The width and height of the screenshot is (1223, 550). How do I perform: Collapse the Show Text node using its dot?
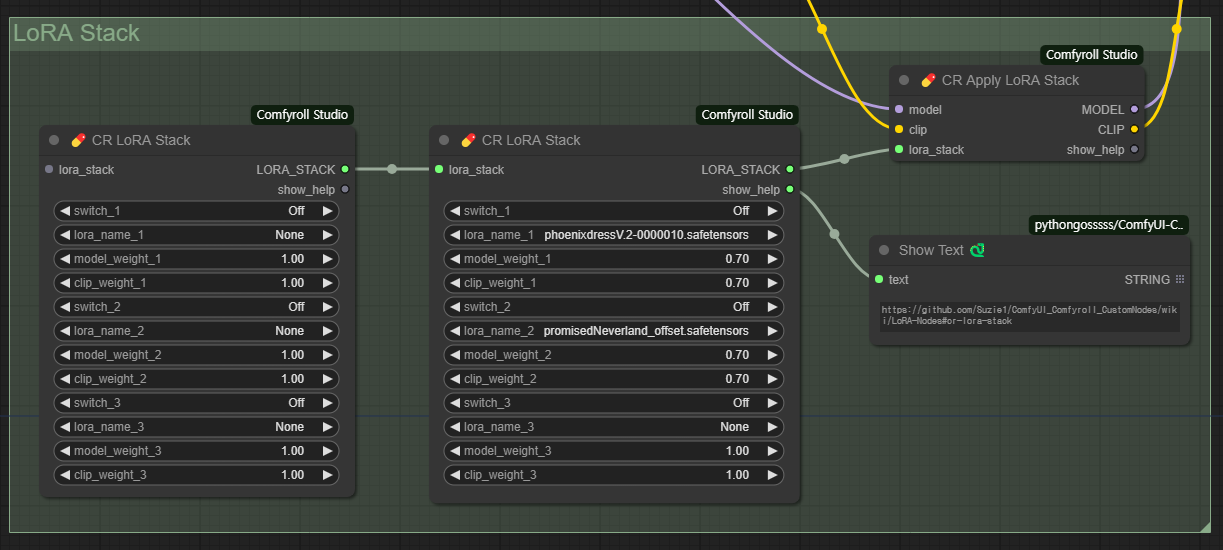(884, 250)
